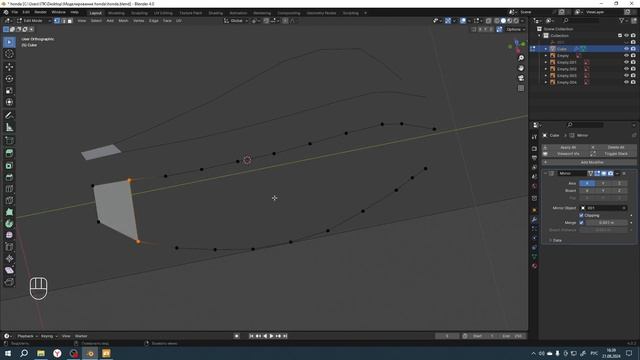Collapse the Mirror modifier panel
Screen dimensions: 640x360
(x=546, y=173)
